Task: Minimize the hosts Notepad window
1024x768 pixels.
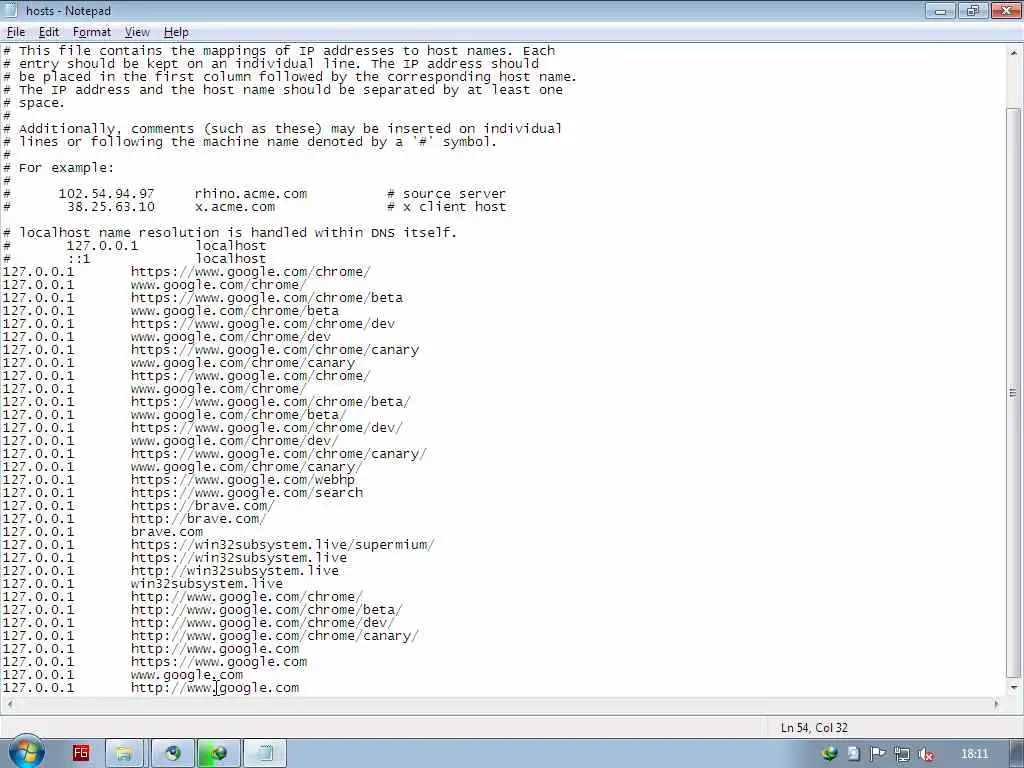Action: tap(940, 10)
